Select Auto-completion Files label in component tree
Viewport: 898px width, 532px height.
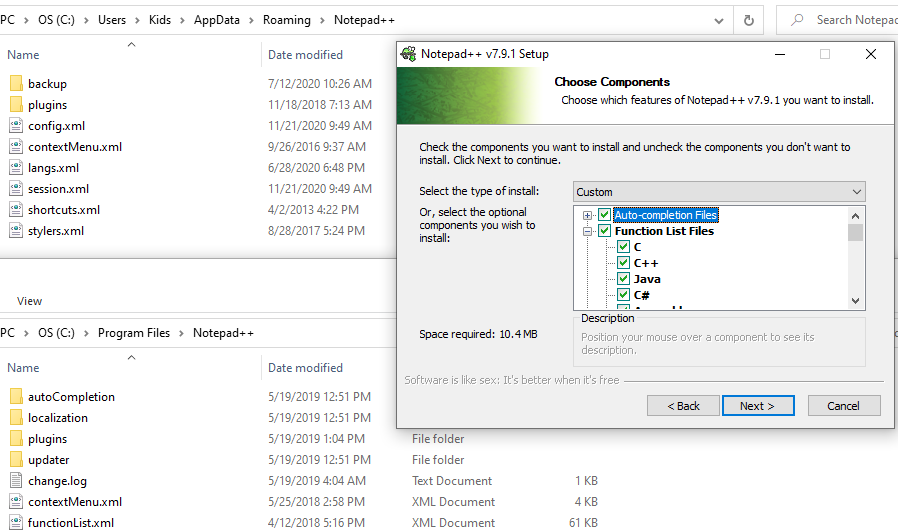coord(665,215)
